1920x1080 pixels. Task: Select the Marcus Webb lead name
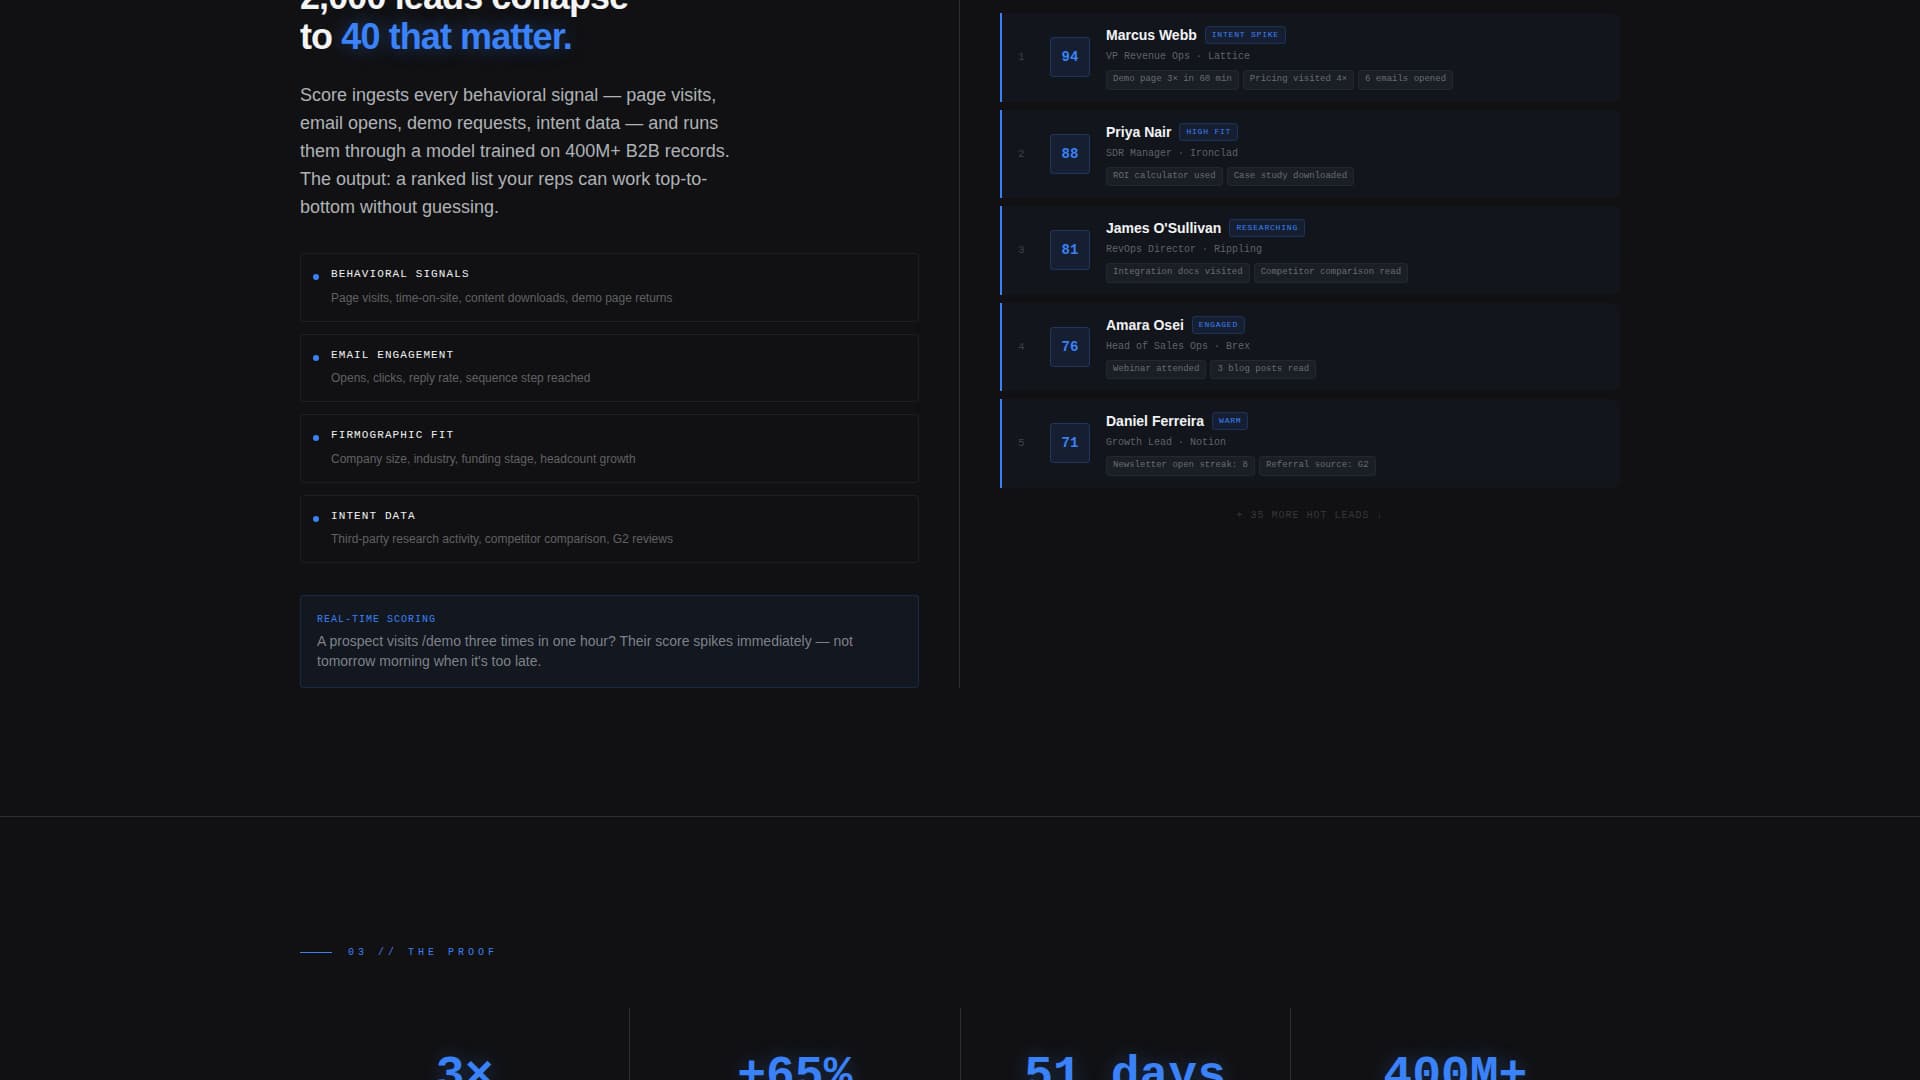pyautogui.click(x=1151, y=35)
